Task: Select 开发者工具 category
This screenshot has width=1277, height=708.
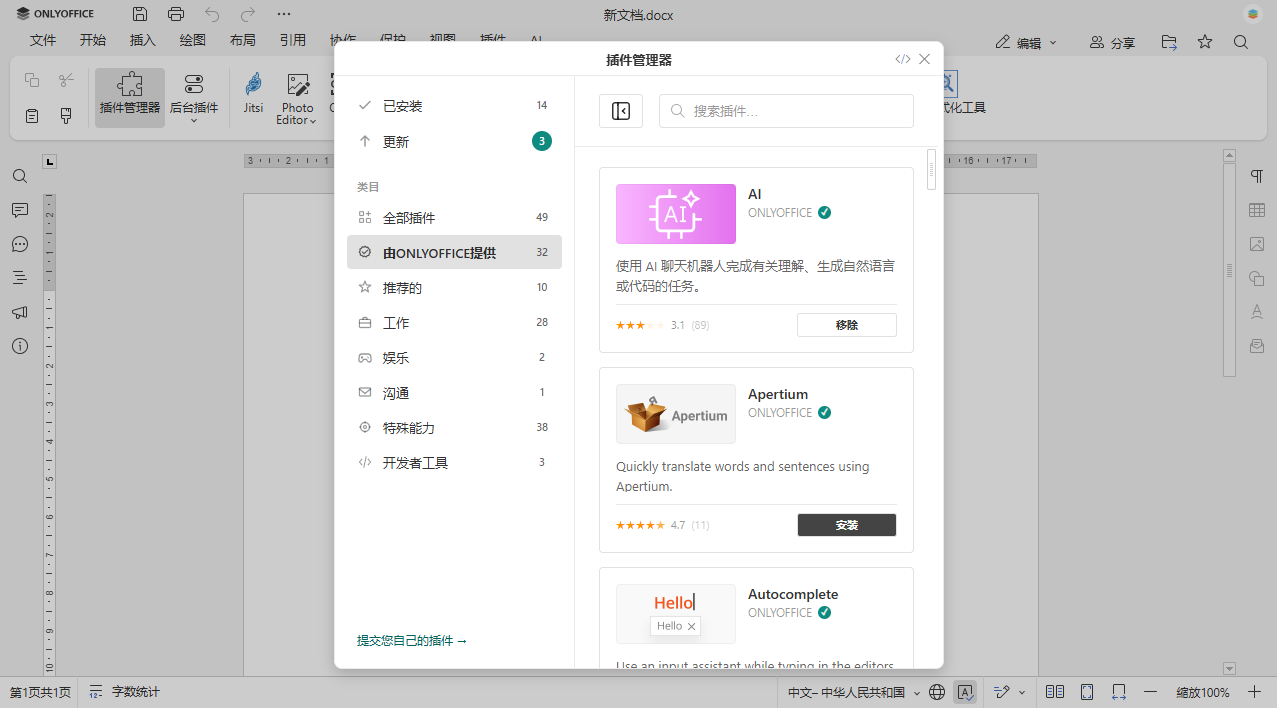Action: 454,463
